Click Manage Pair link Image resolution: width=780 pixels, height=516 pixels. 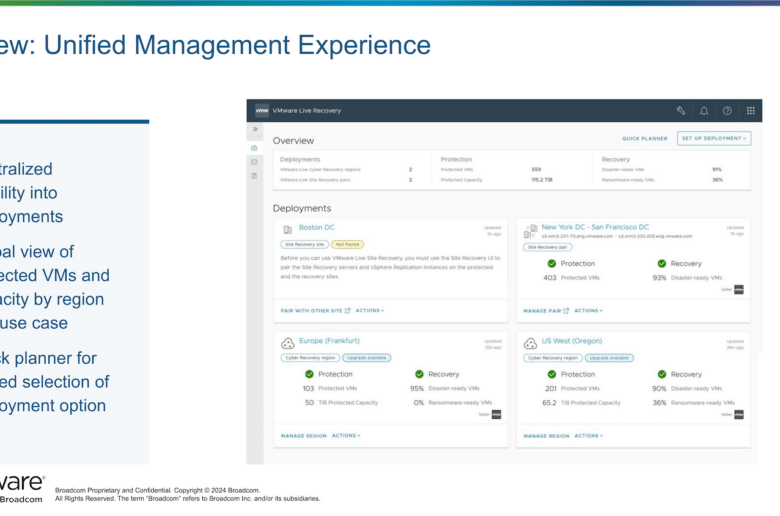click(x=542, y=310)
